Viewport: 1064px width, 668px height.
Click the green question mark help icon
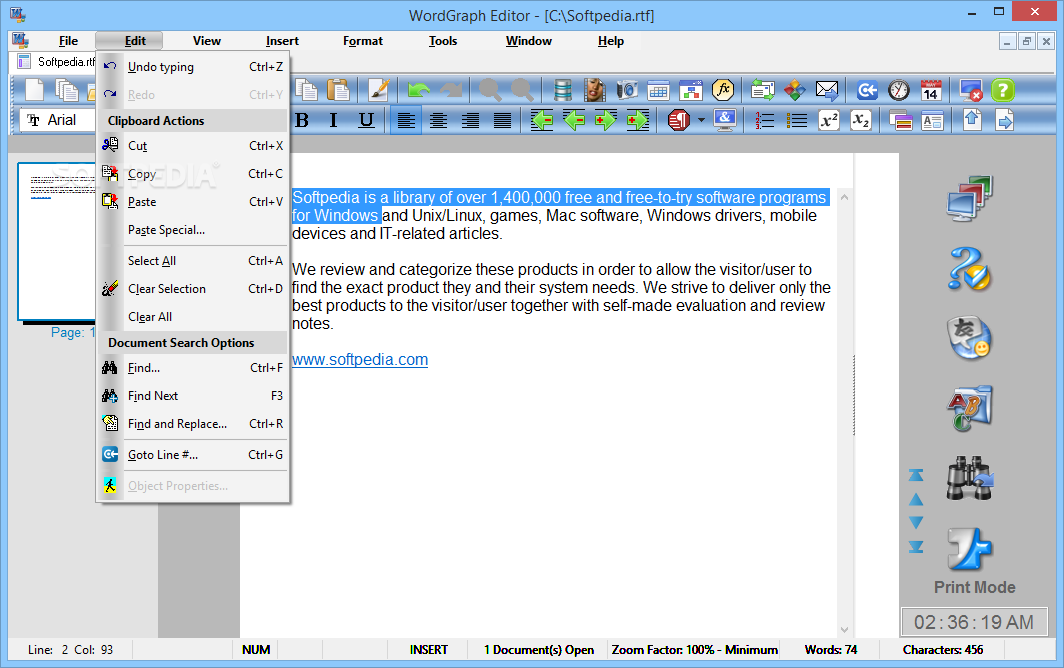point(1002,90)
